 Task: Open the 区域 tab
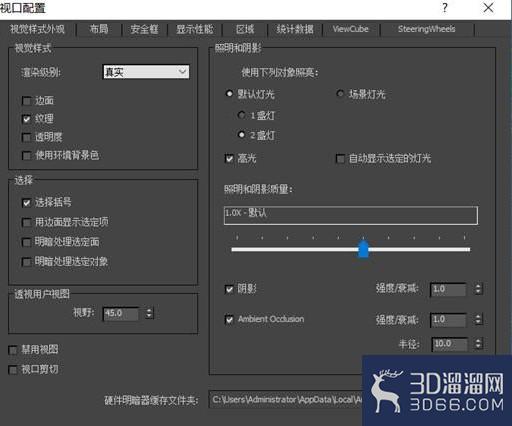(245, 29)
